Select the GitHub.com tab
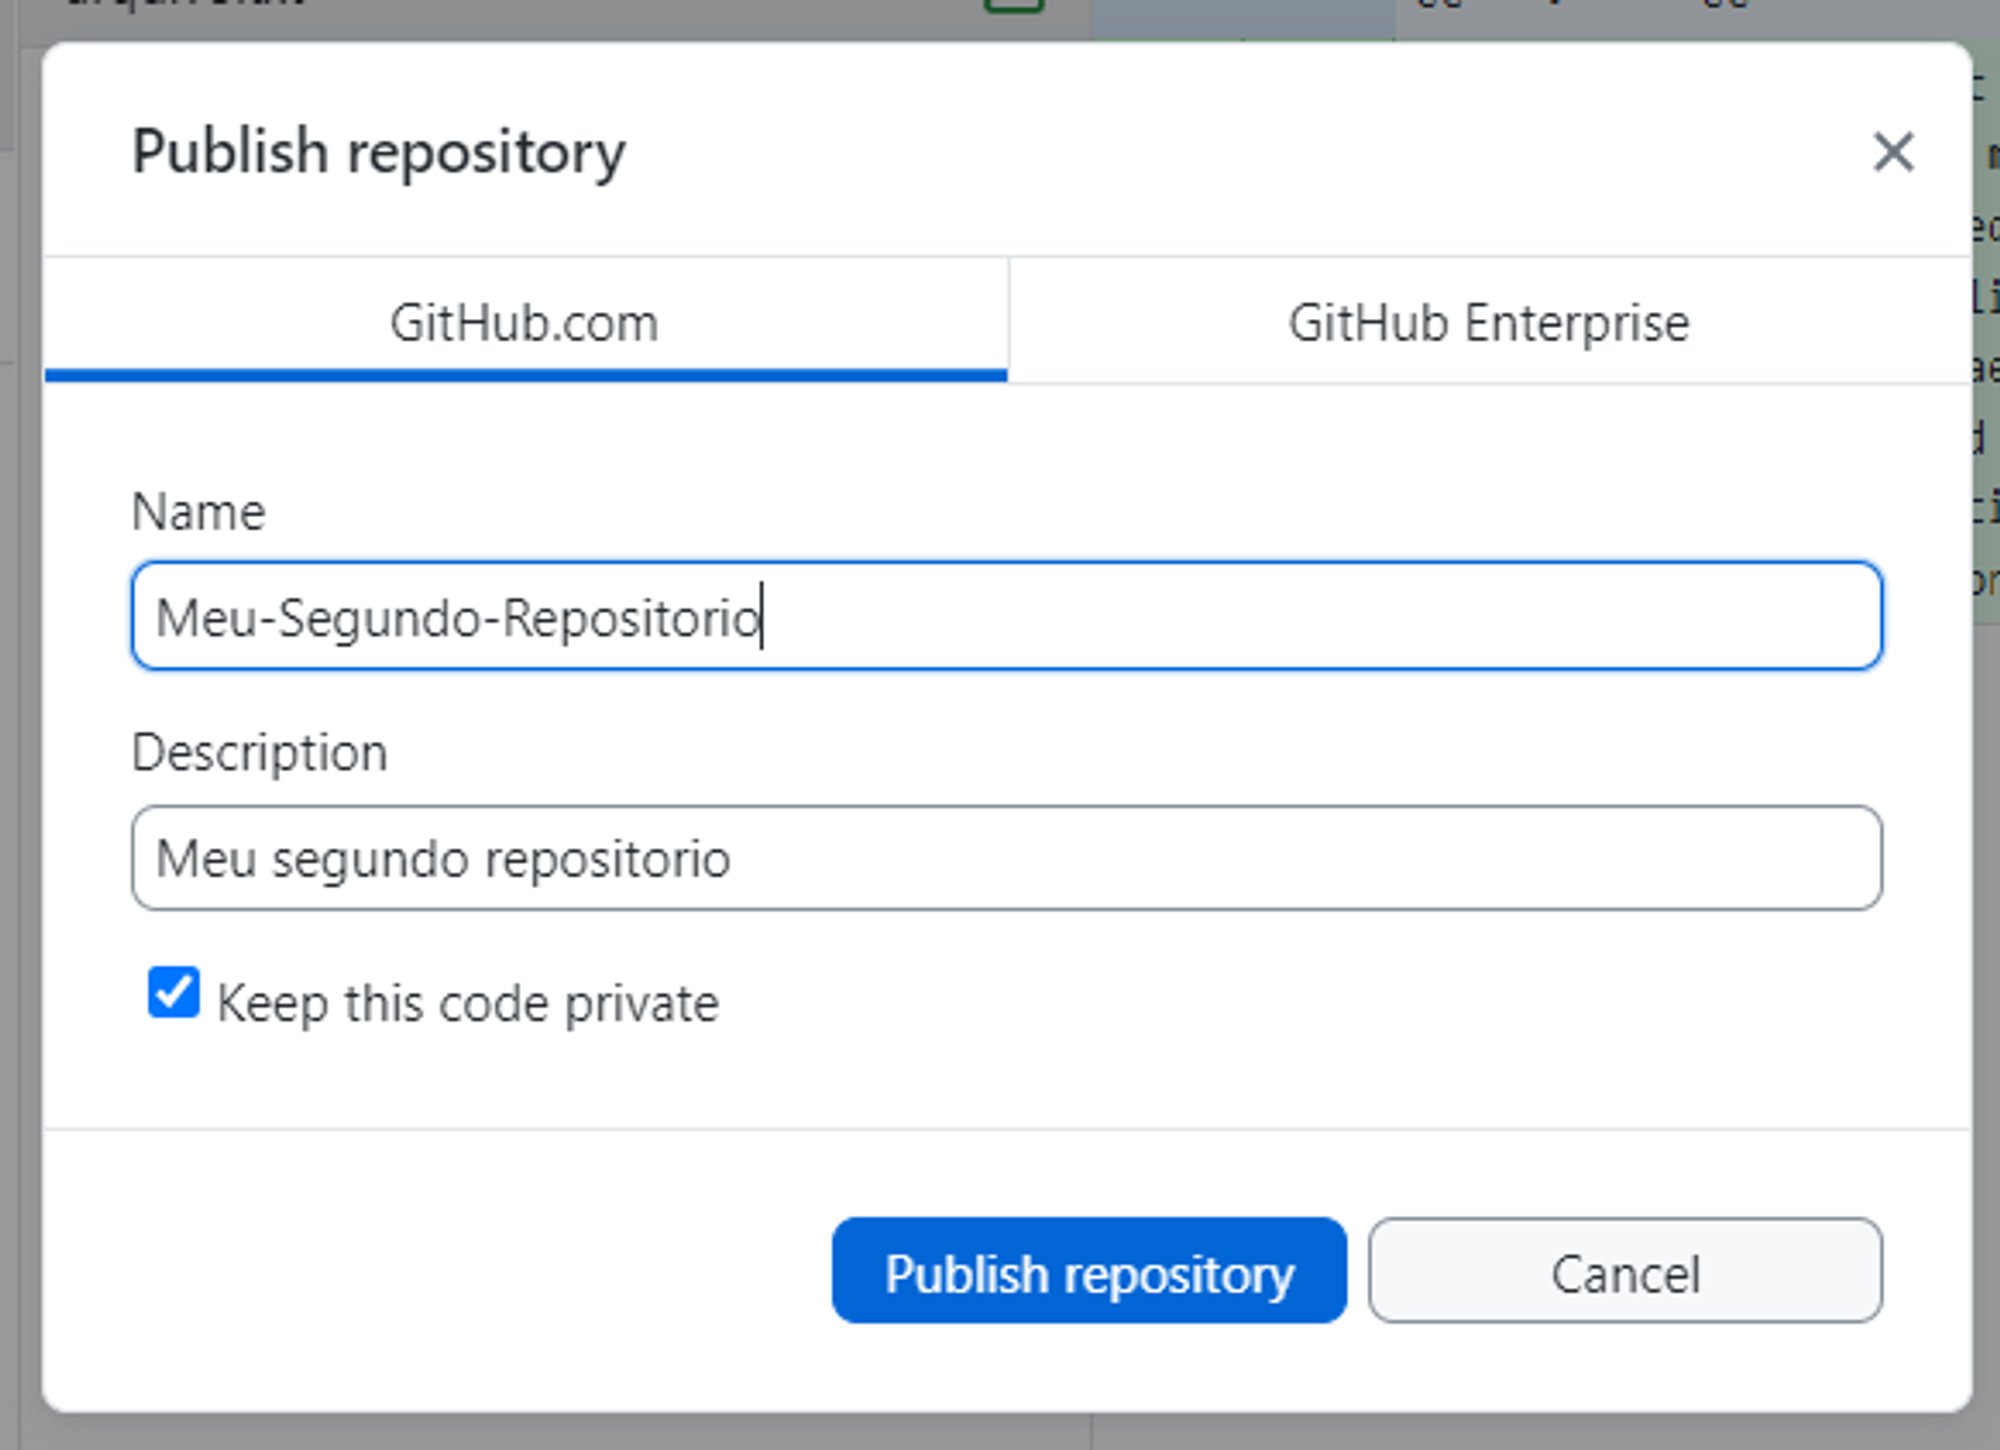Viewport: 2000px width, 1450px height. pyautogui.click(x=524, y=321)
